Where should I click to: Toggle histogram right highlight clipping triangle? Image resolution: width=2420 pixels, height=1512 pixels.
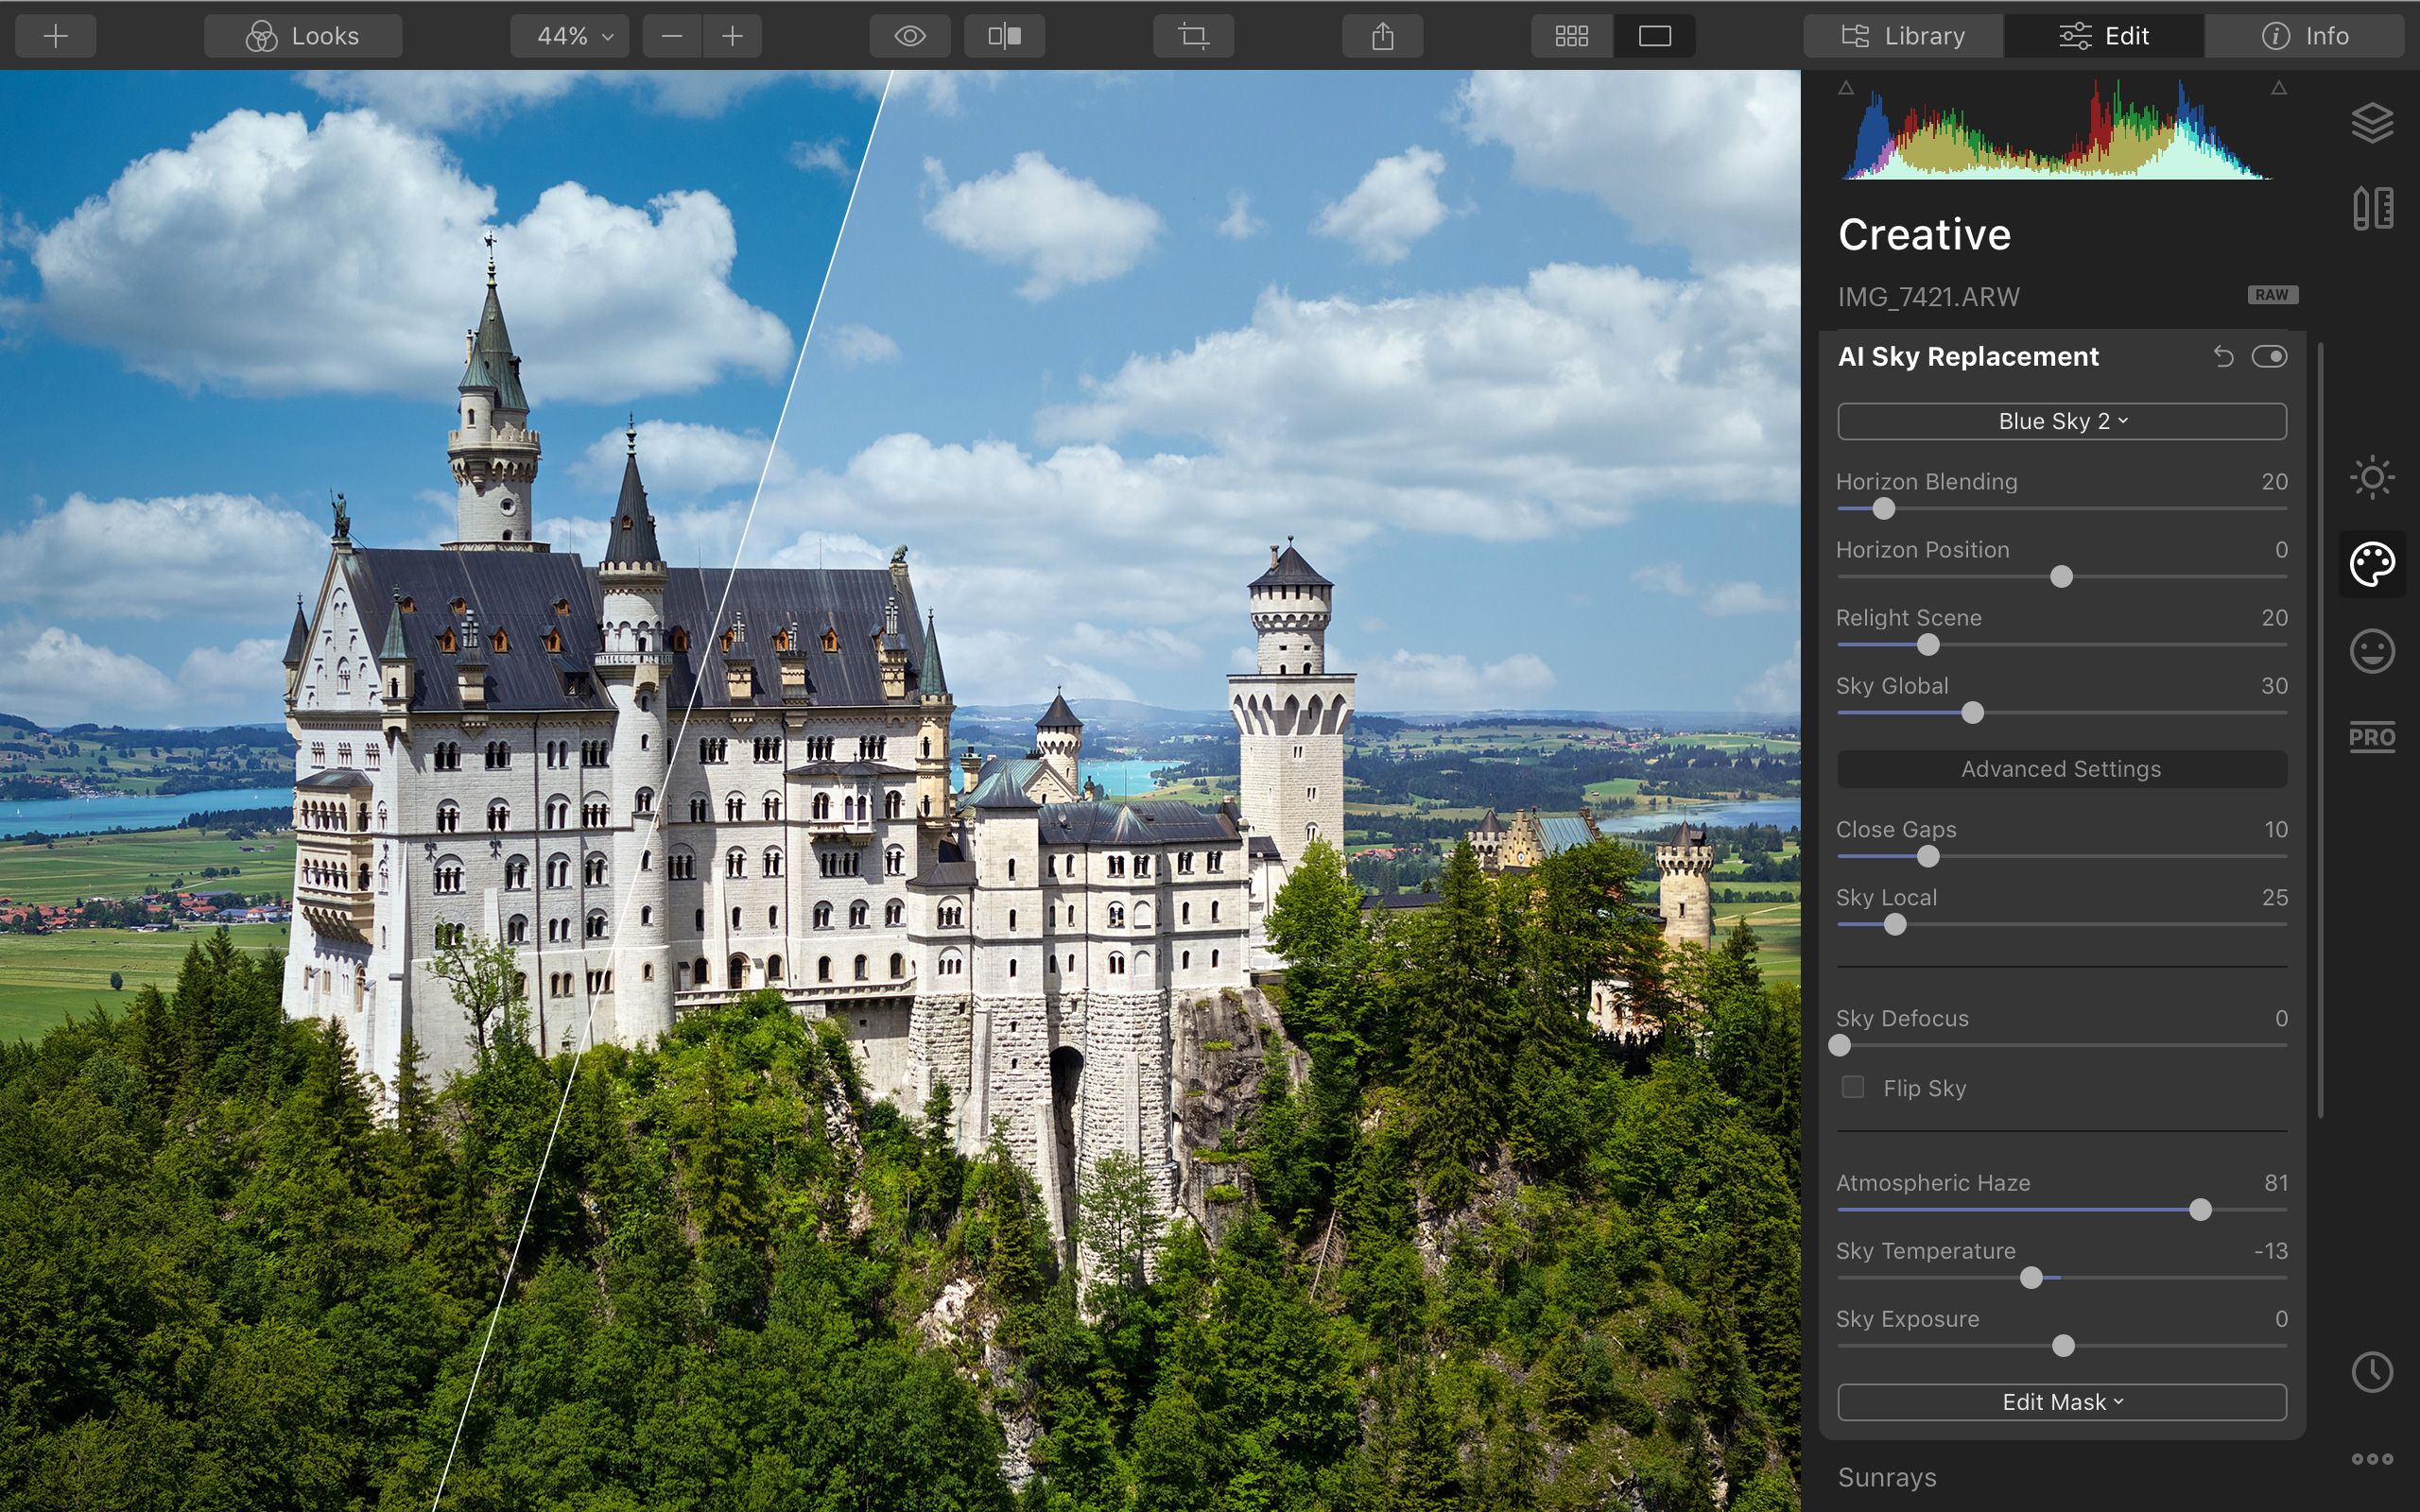(2279, 88)
